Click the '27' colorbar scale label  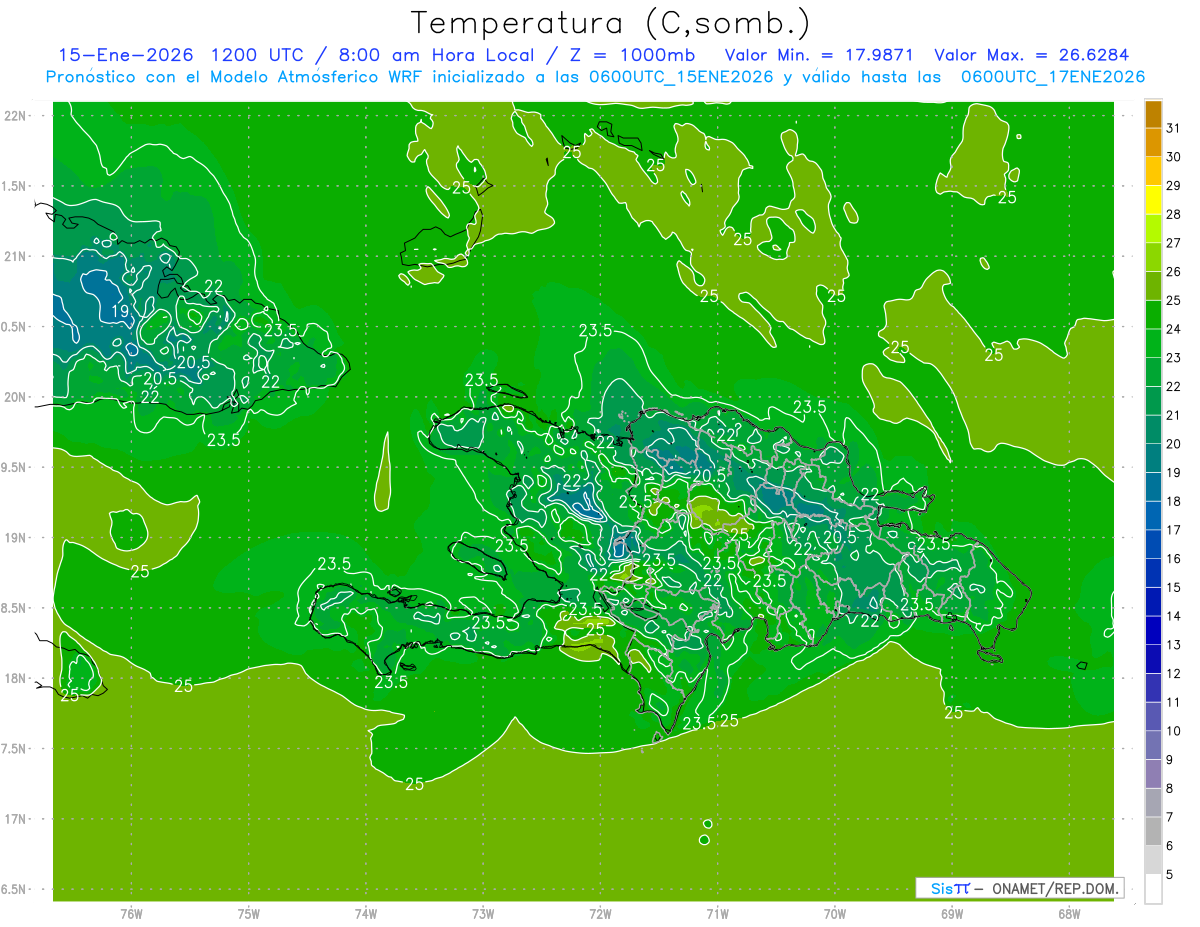[x=1174, y=243]
